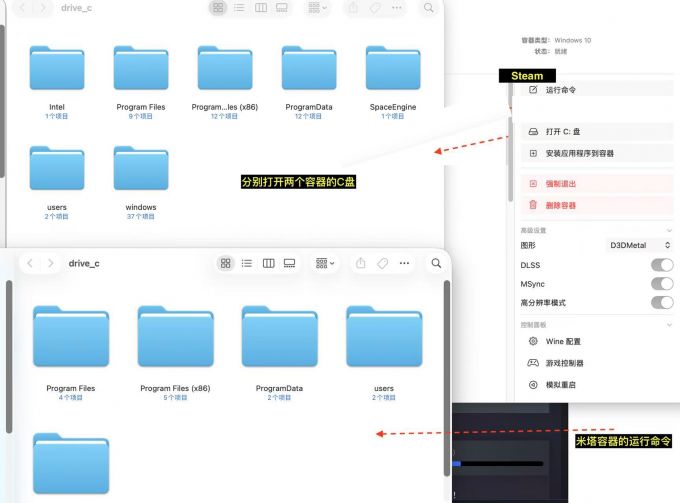Viewport: 680px width, 503px height.
Task: Collapse 控制面板 section chevron
Action: 669,325
